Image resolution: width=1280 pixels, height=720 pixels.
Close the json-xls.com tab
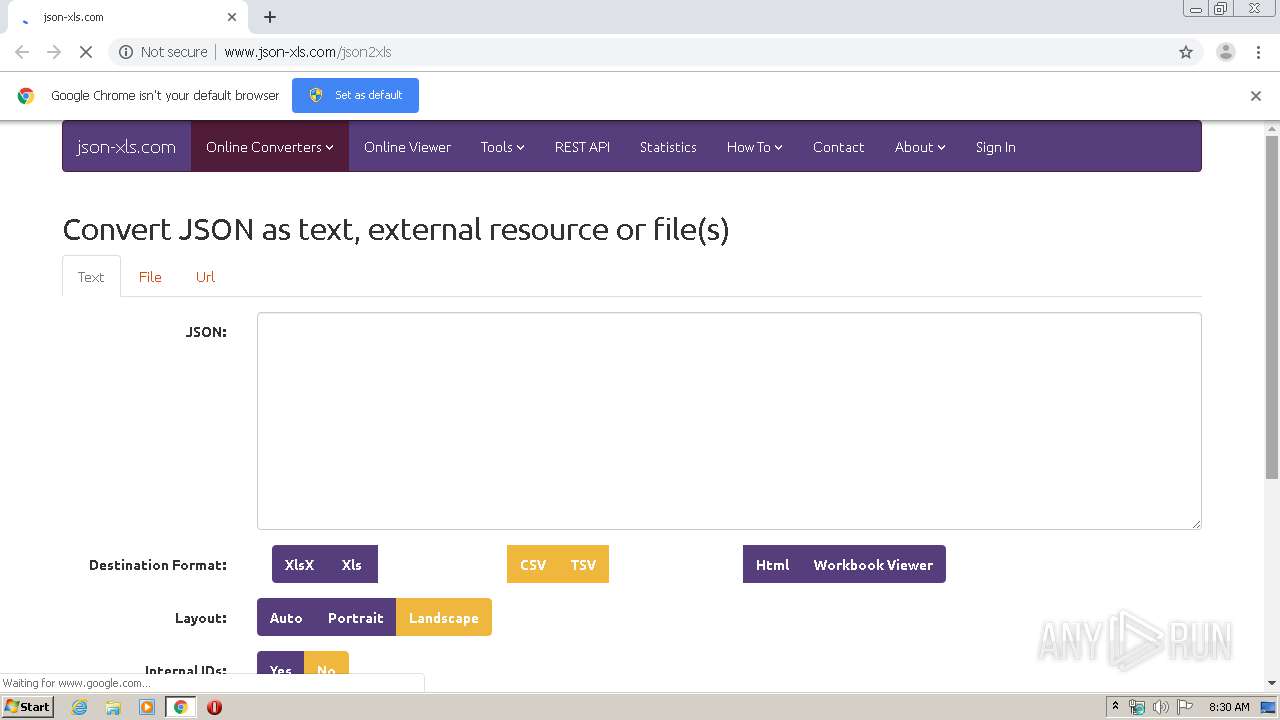[232, 17]
